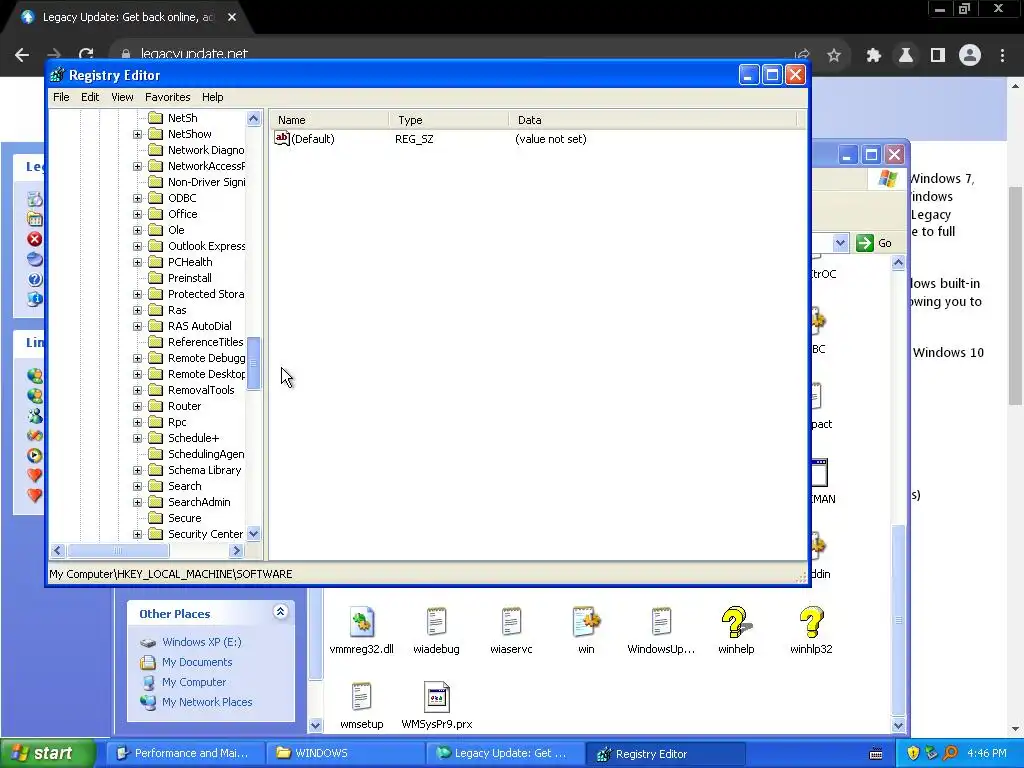Viewport: 1024px width, 768px height.
Task: Click the REG_SZ type cell
Action: [x=414, y=138]
